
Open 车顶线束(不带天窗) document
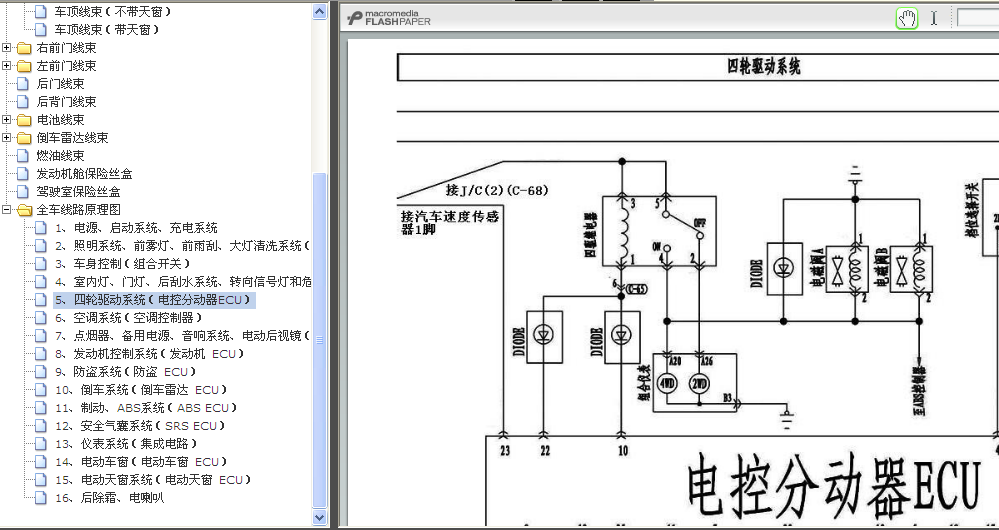pyautogui.click(x=113, y=11)
